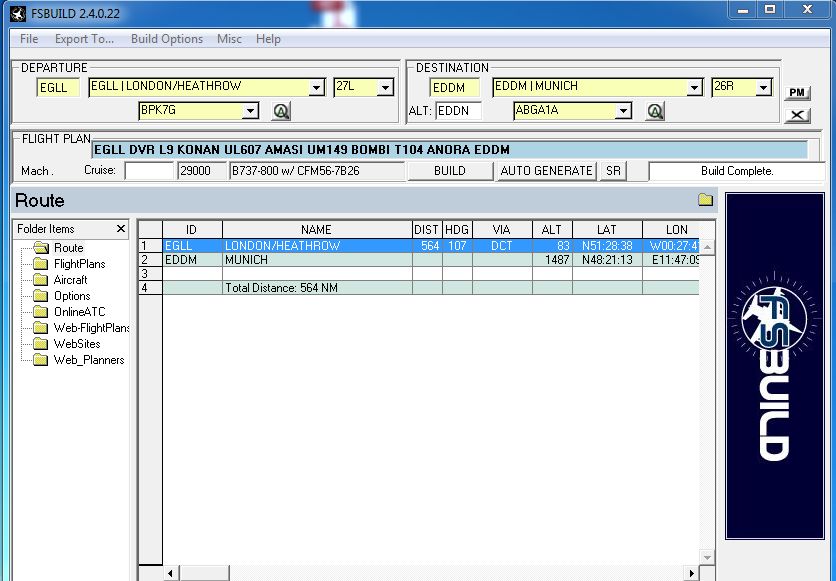Click the FlightPlans folder icon

coord(41,264)
